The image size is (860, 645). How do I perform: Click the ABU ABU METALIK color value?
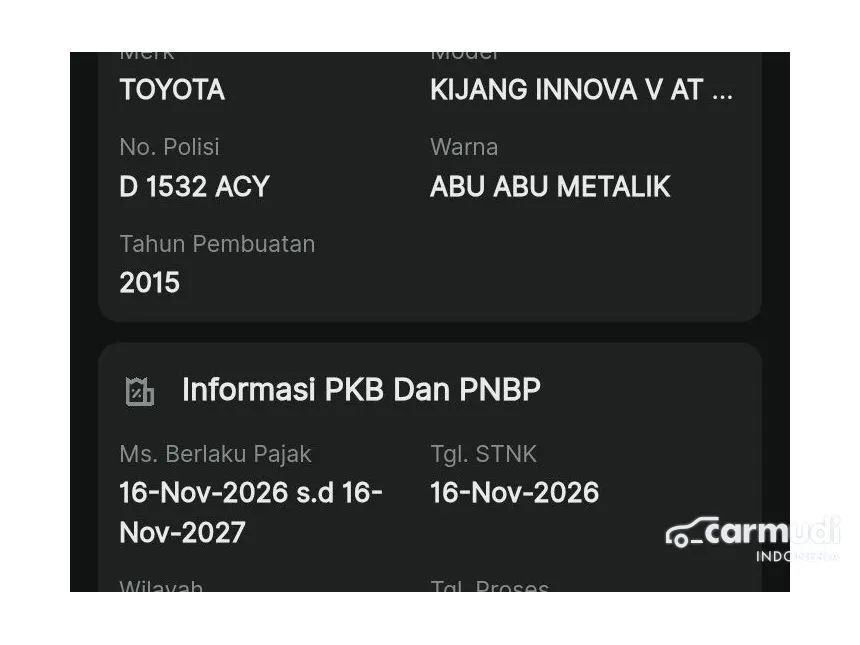point(550,187)
